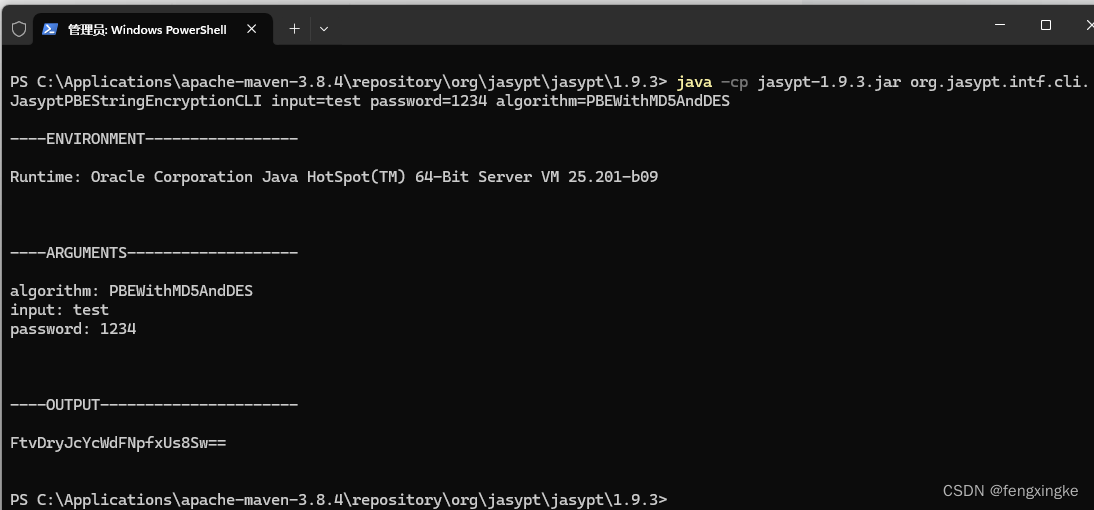Viewport: 1094px width, 510px height.
Task: Click the yellow java command word
Action: tap(694, 82)
